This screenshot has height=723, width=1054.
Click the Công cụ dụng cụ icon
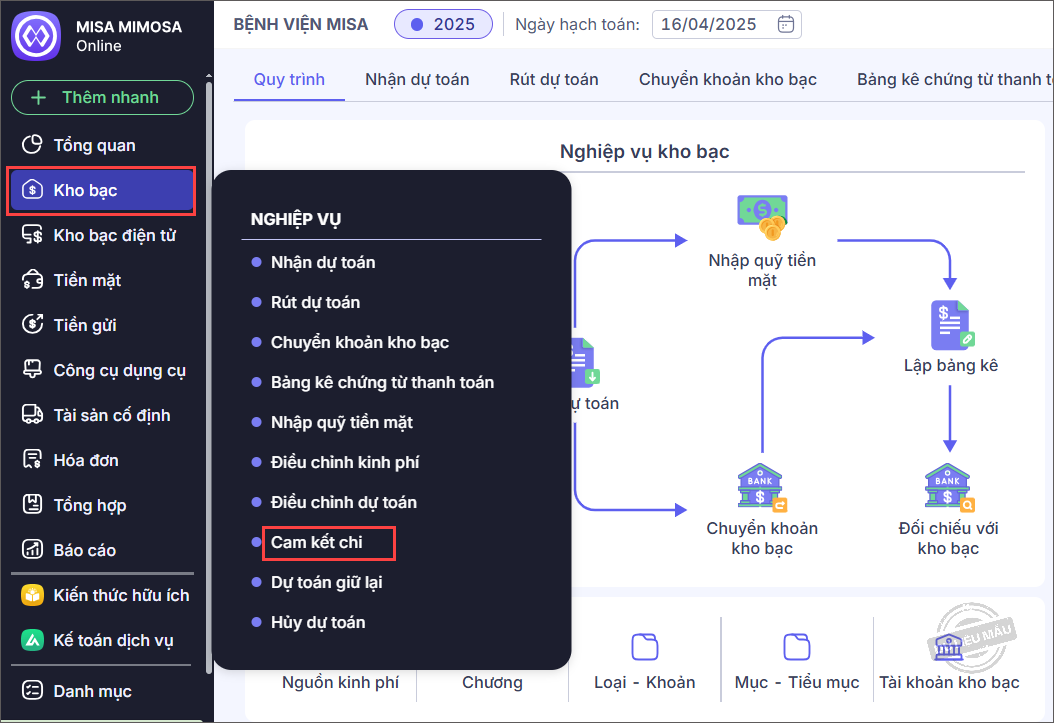click(32, 370)
